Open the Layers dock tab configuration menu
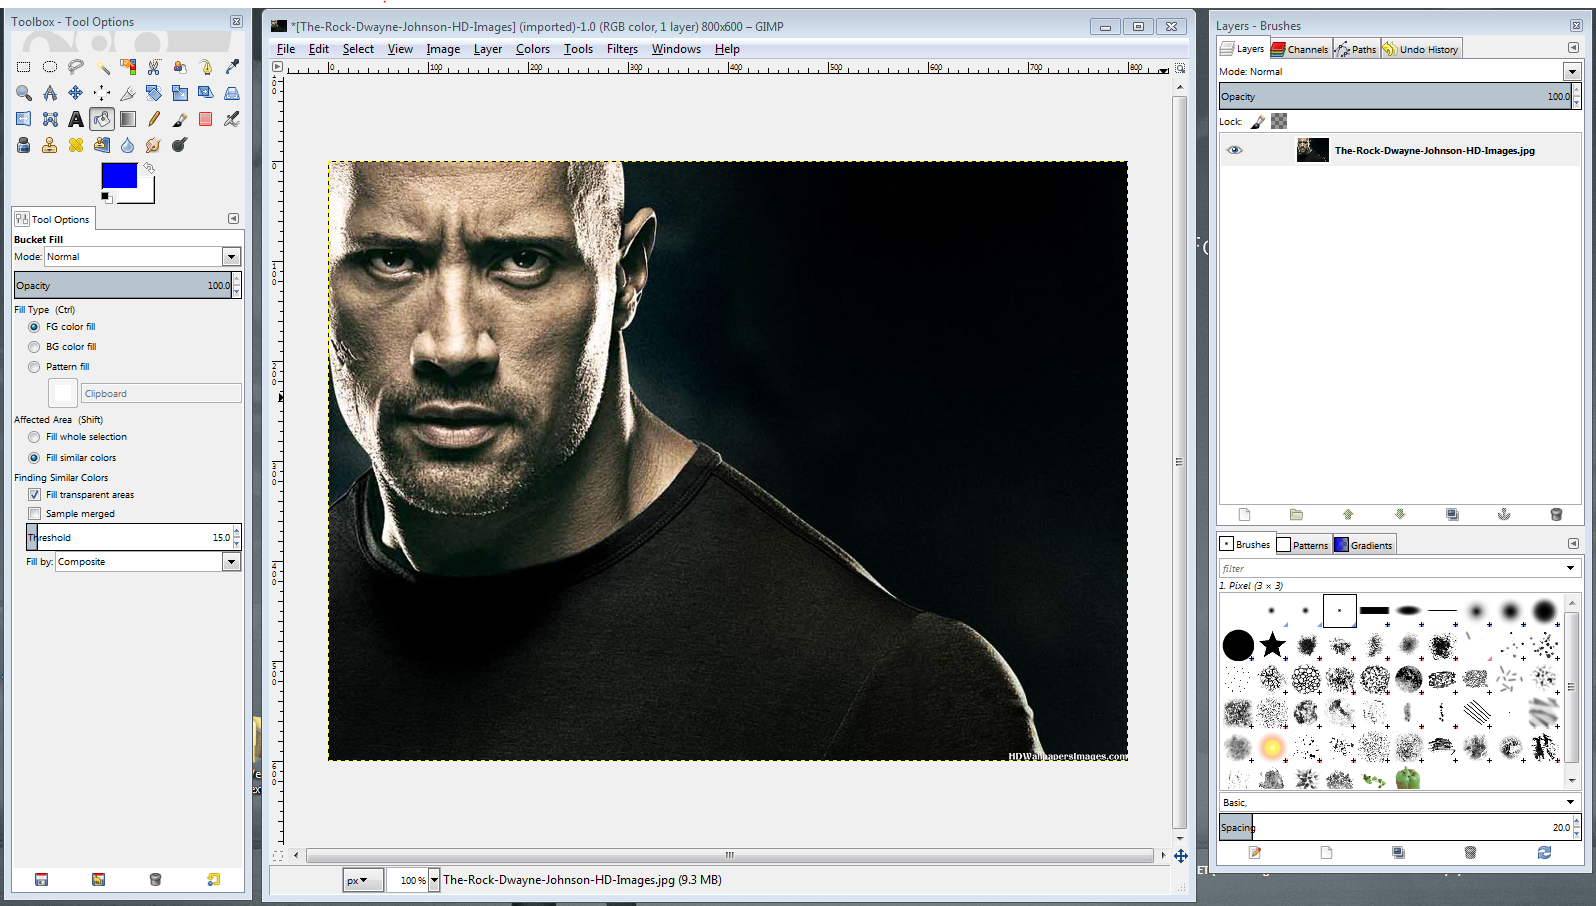This screenshot has height=906, width=1596. 1573,48
